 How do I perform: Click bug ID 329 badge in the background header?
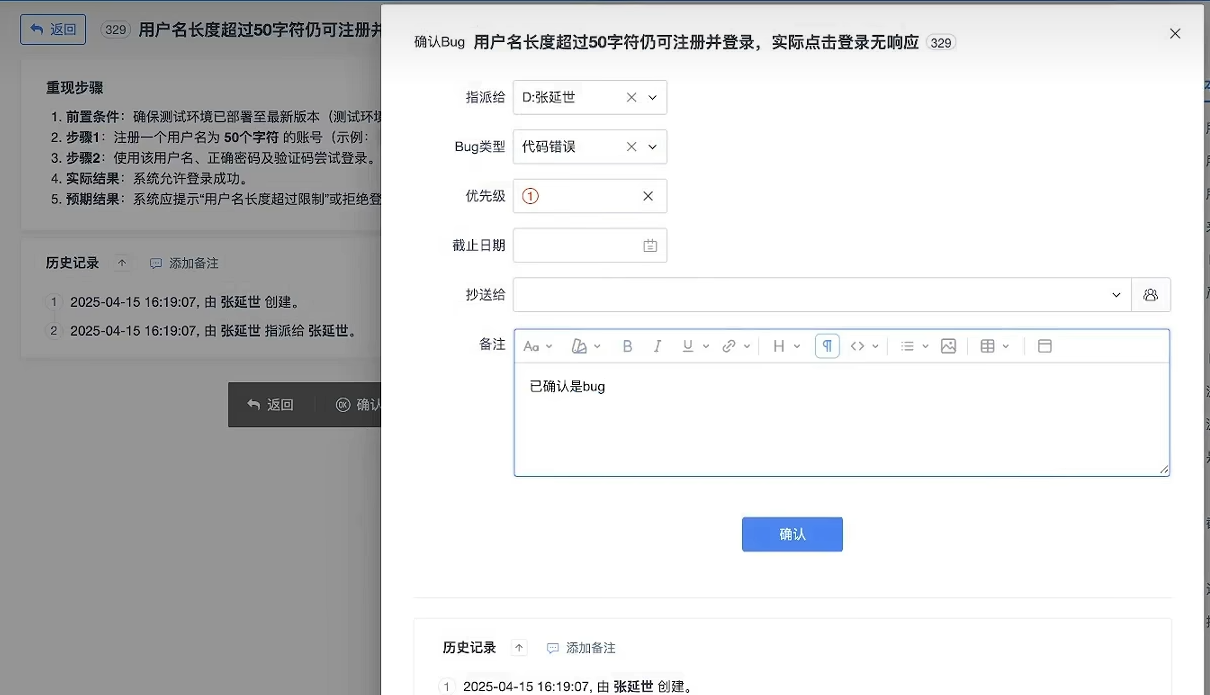(x=116, y=30)
